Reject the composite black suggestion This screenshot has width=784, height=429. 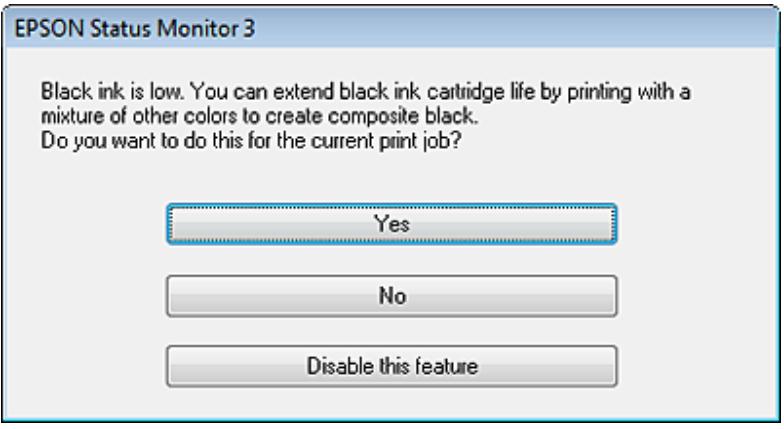point(392,296)
